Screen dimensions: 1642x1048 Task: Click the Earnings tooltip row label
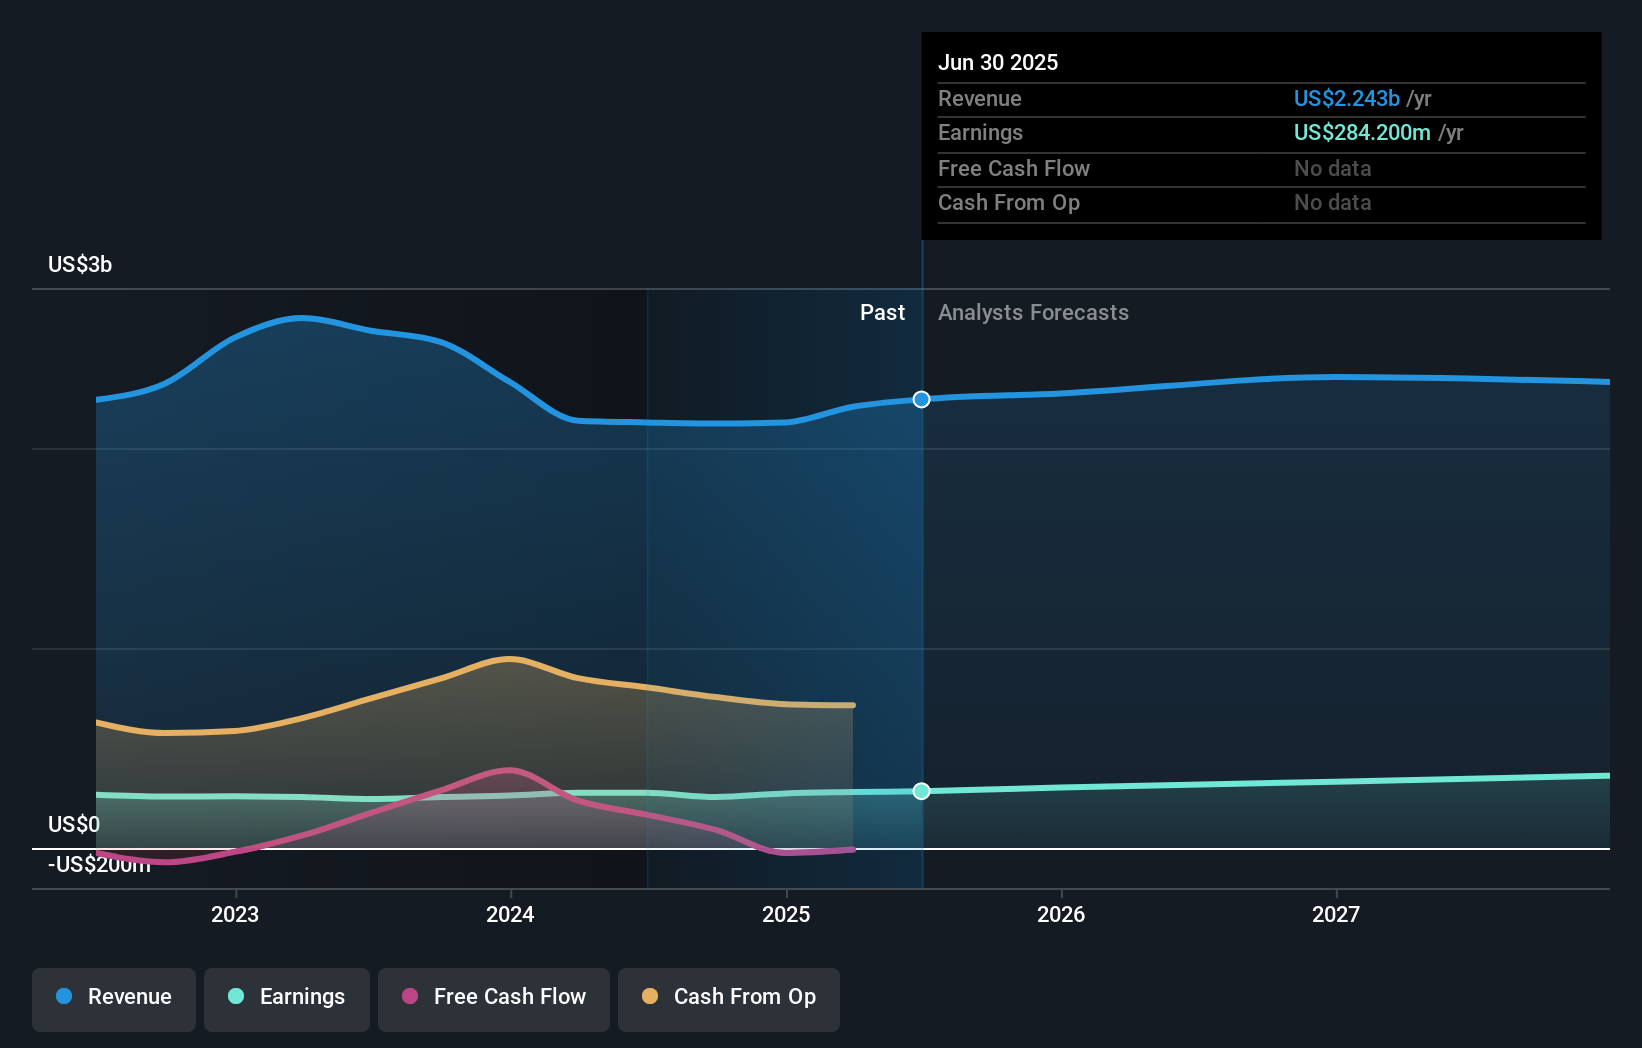click(x=980, y=132)
